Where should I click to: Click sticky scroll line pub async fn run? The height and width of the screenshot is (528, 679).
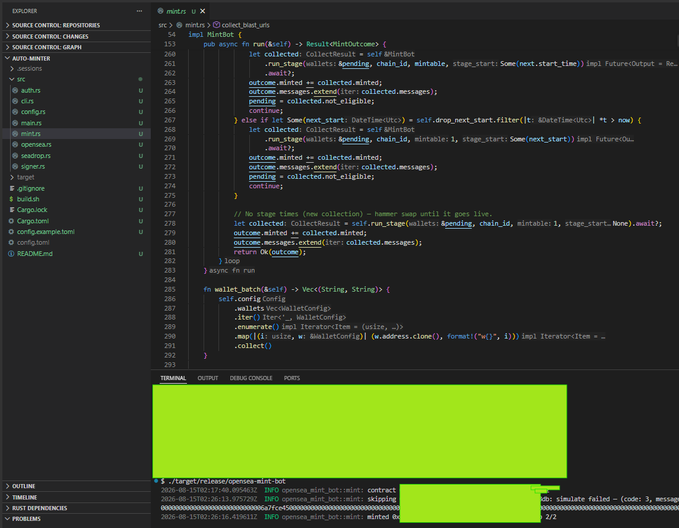pos(295,44)
